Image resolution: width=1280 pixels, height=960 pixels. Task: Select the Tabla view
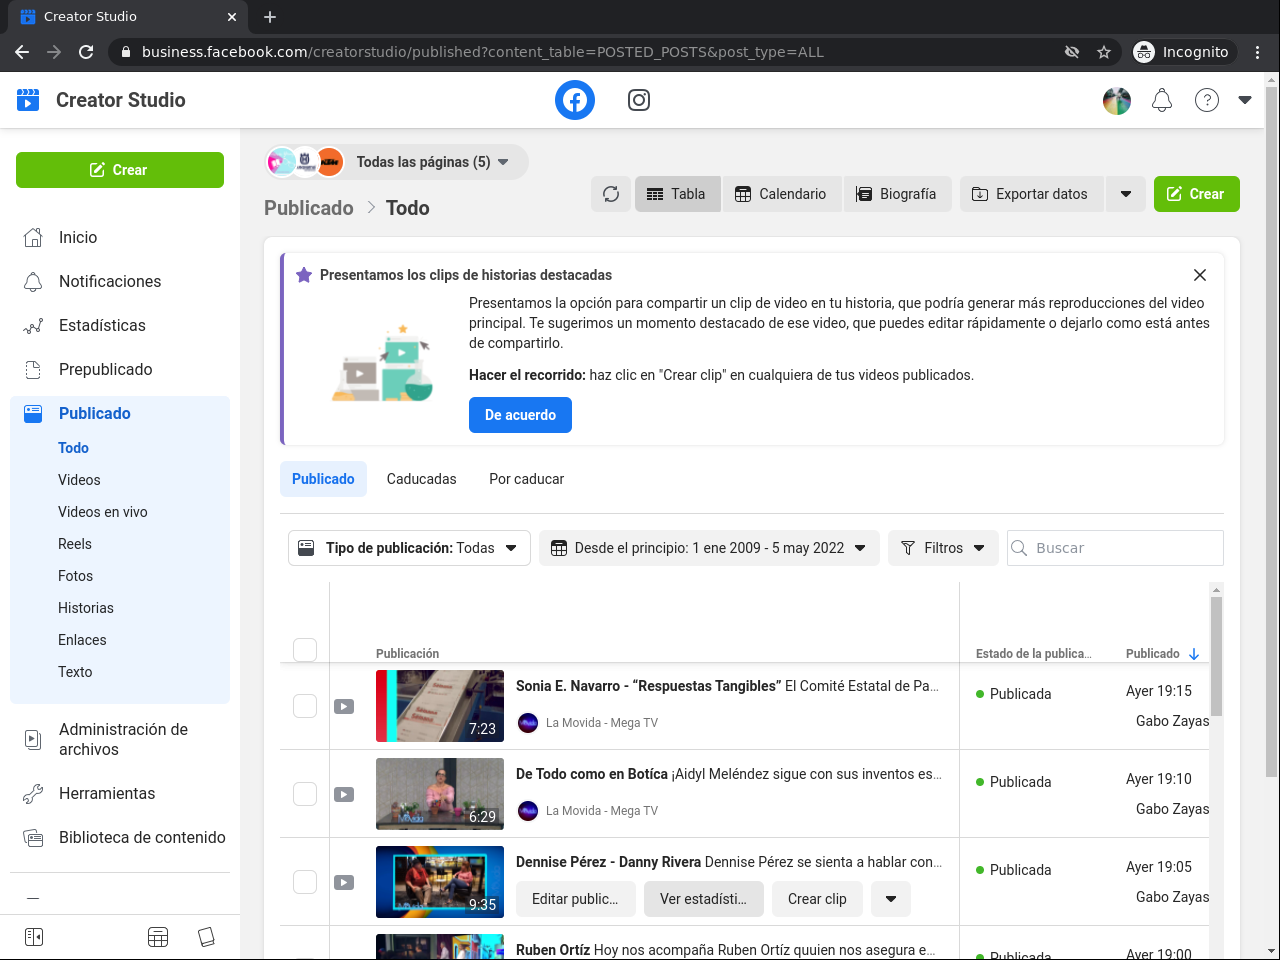[x=677, y=194]
